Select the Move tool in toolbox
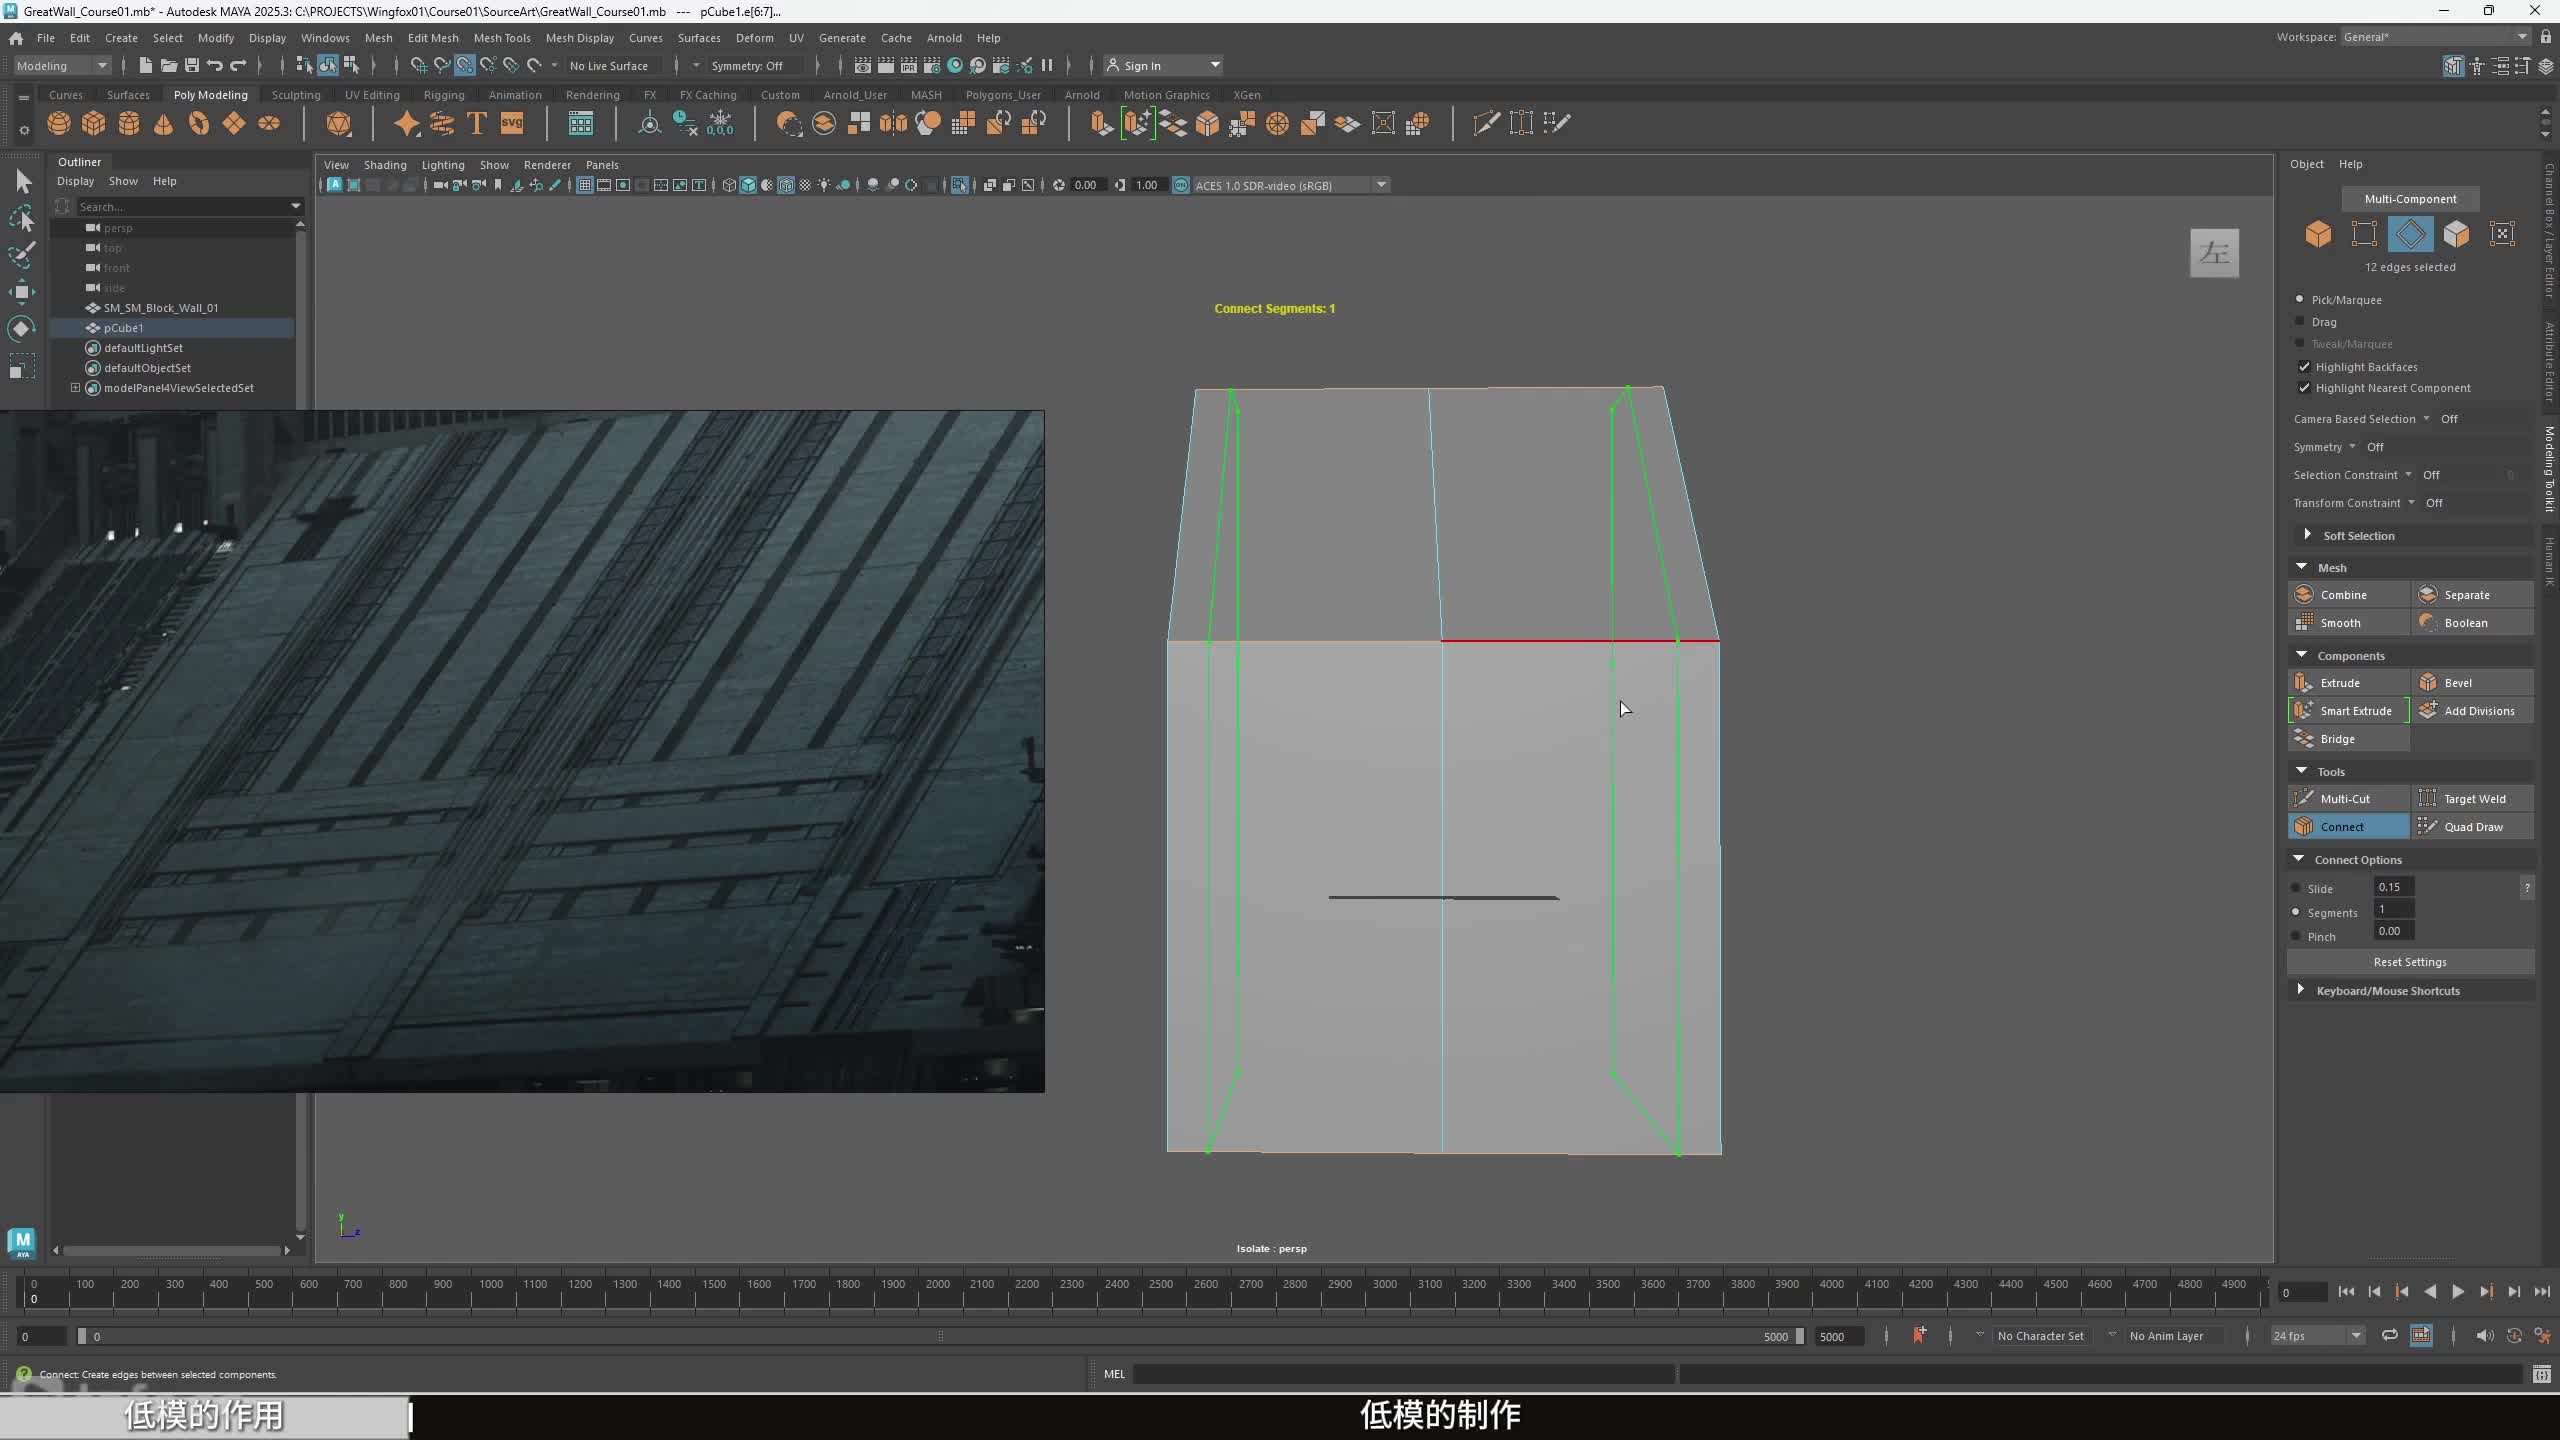The width and height of the screenshot is (2560, 1440). (x=21, y=292)
